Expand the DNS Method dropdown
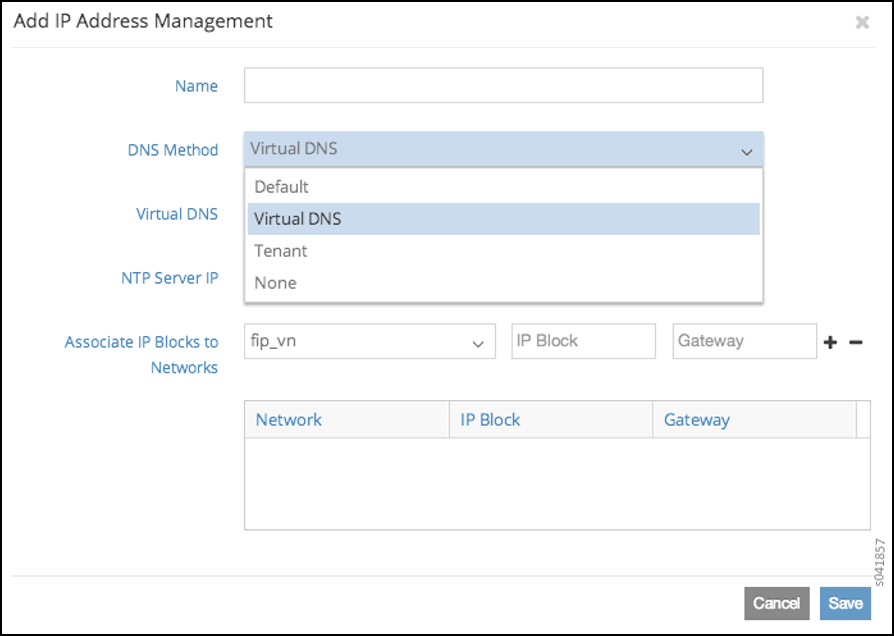This screenshot has height=636, width=894. (503, 149)
